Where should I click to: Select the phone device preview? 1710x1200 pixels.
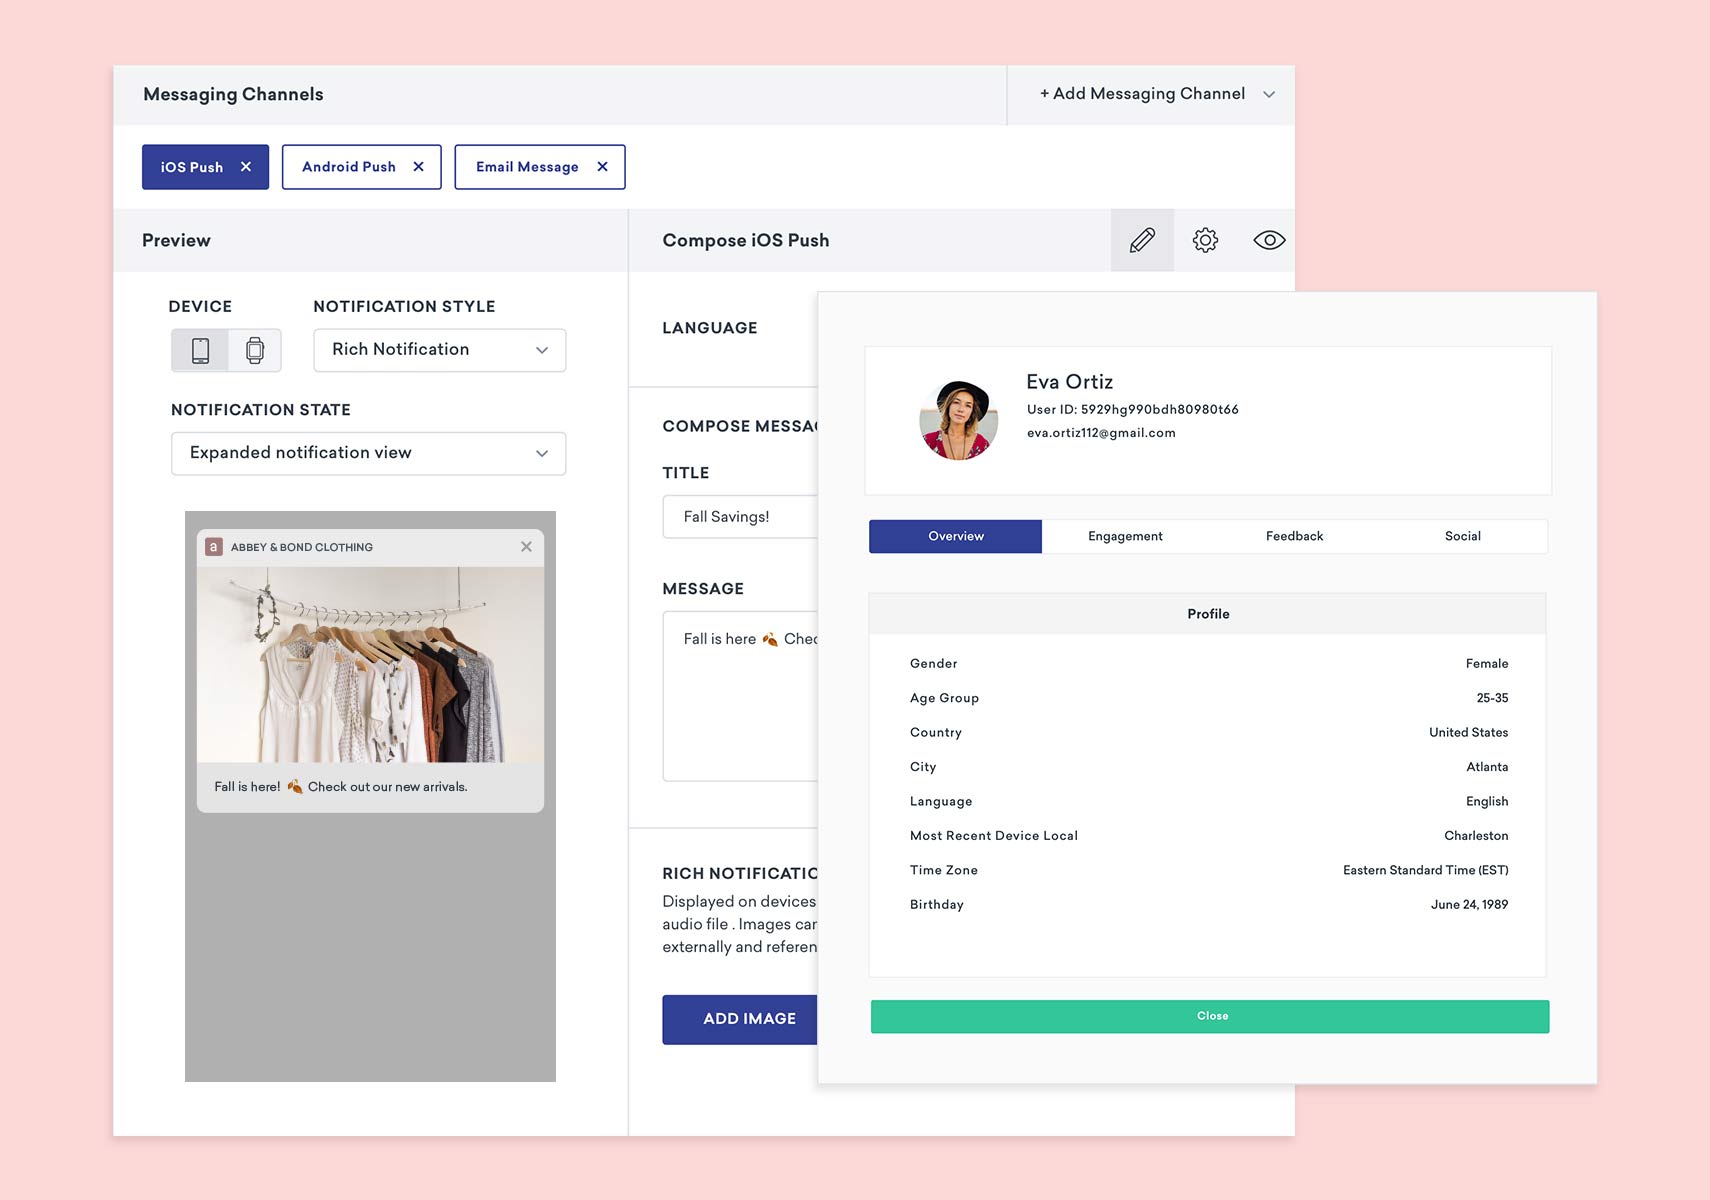pyautogui.click(x=200, y=350)
